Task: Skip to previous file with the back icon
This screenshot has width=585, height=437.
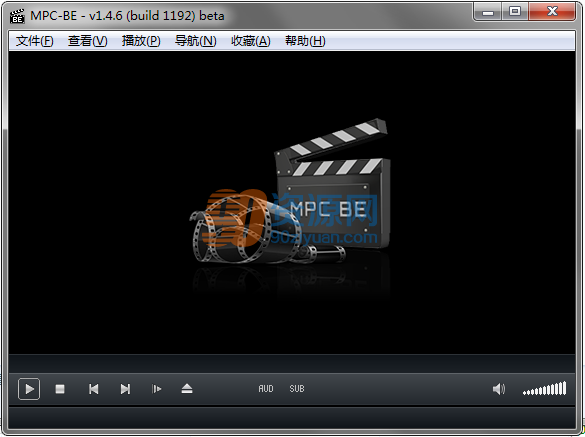Action: point(93,389)
